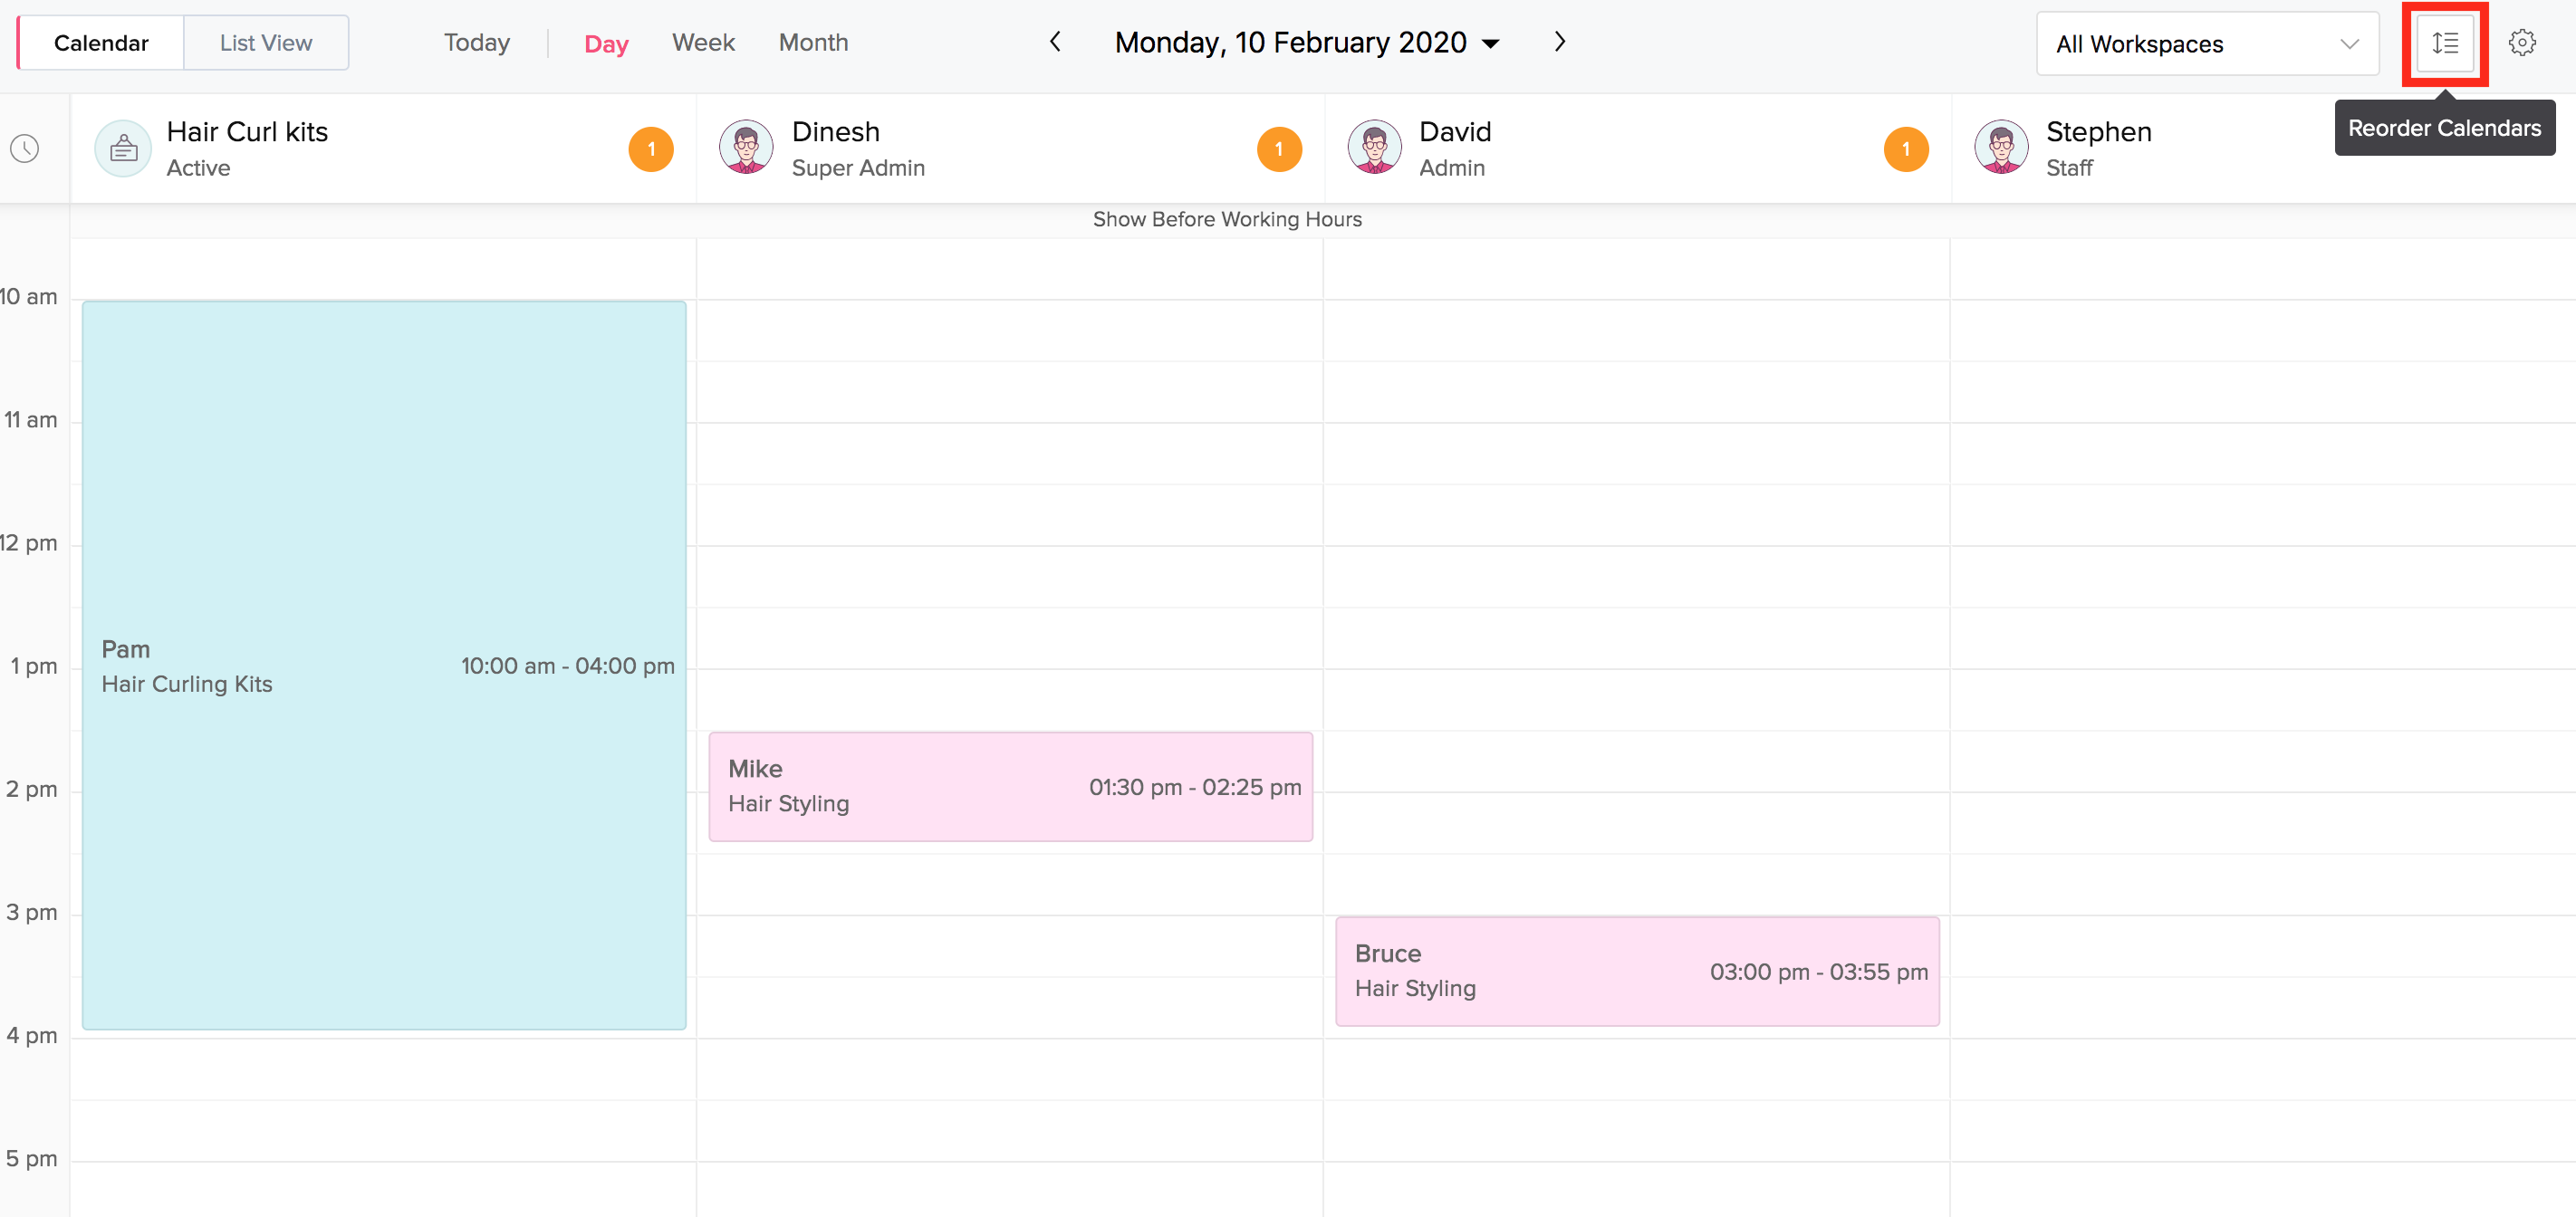Click David's avatar icon
2576x1217 pixels.
coord(1374,148)
